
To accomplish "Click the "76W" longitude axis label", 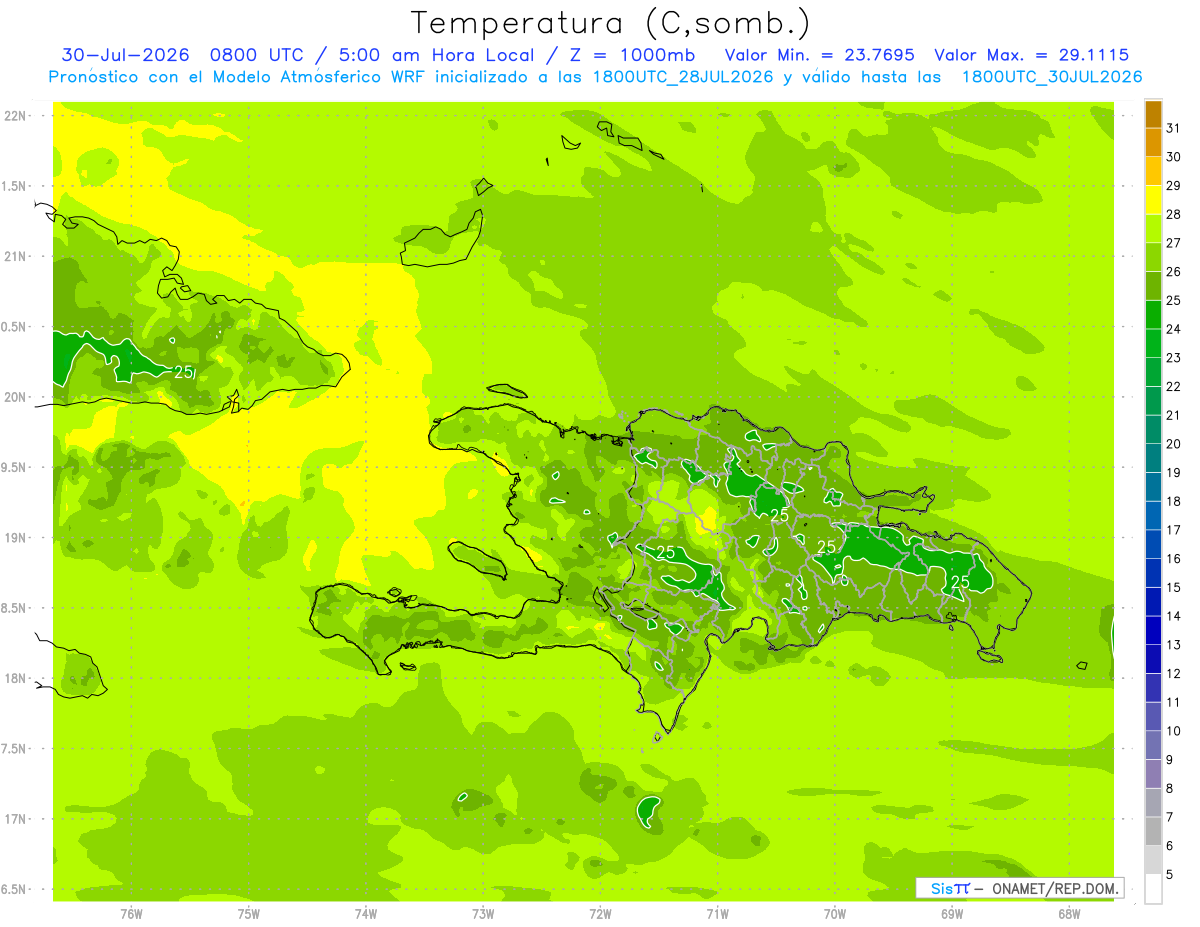I will click(x=131, y=913).
